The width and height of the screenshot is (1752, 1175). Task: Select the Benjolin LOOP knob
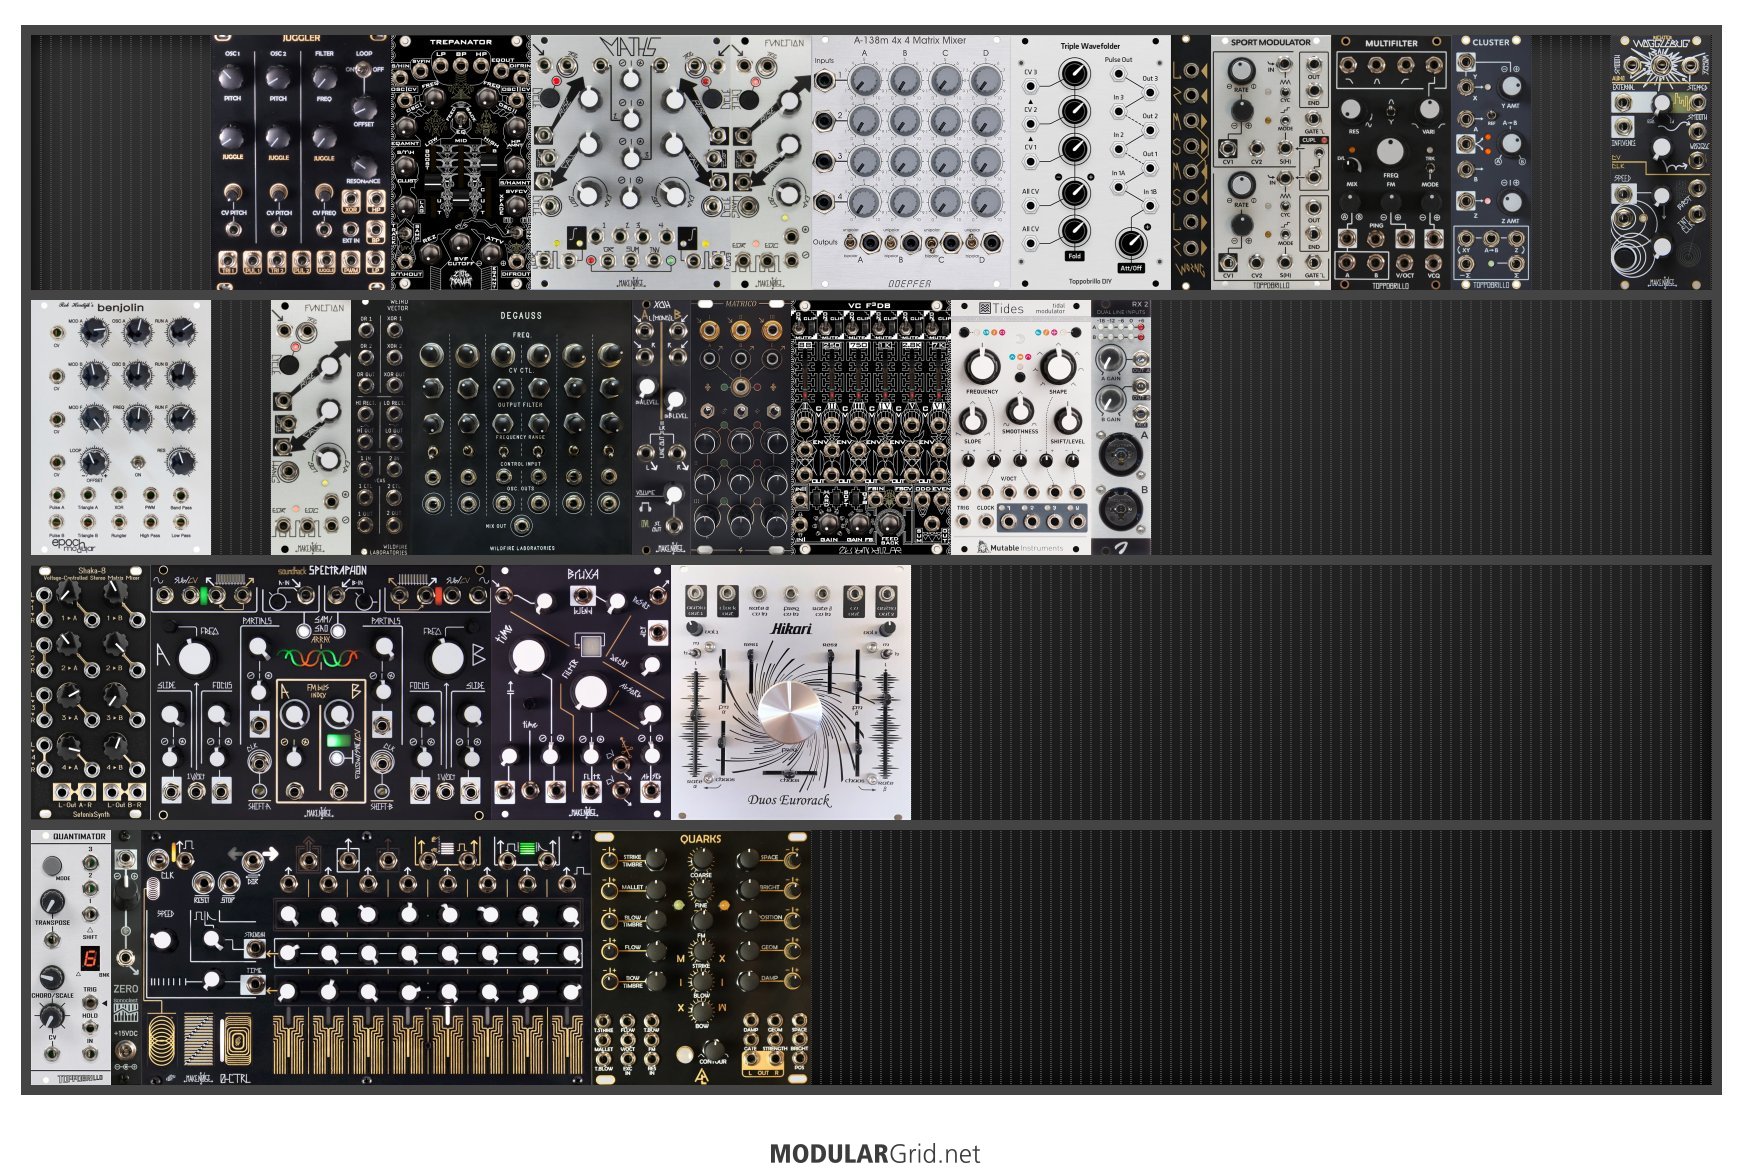tap(93, 461)
